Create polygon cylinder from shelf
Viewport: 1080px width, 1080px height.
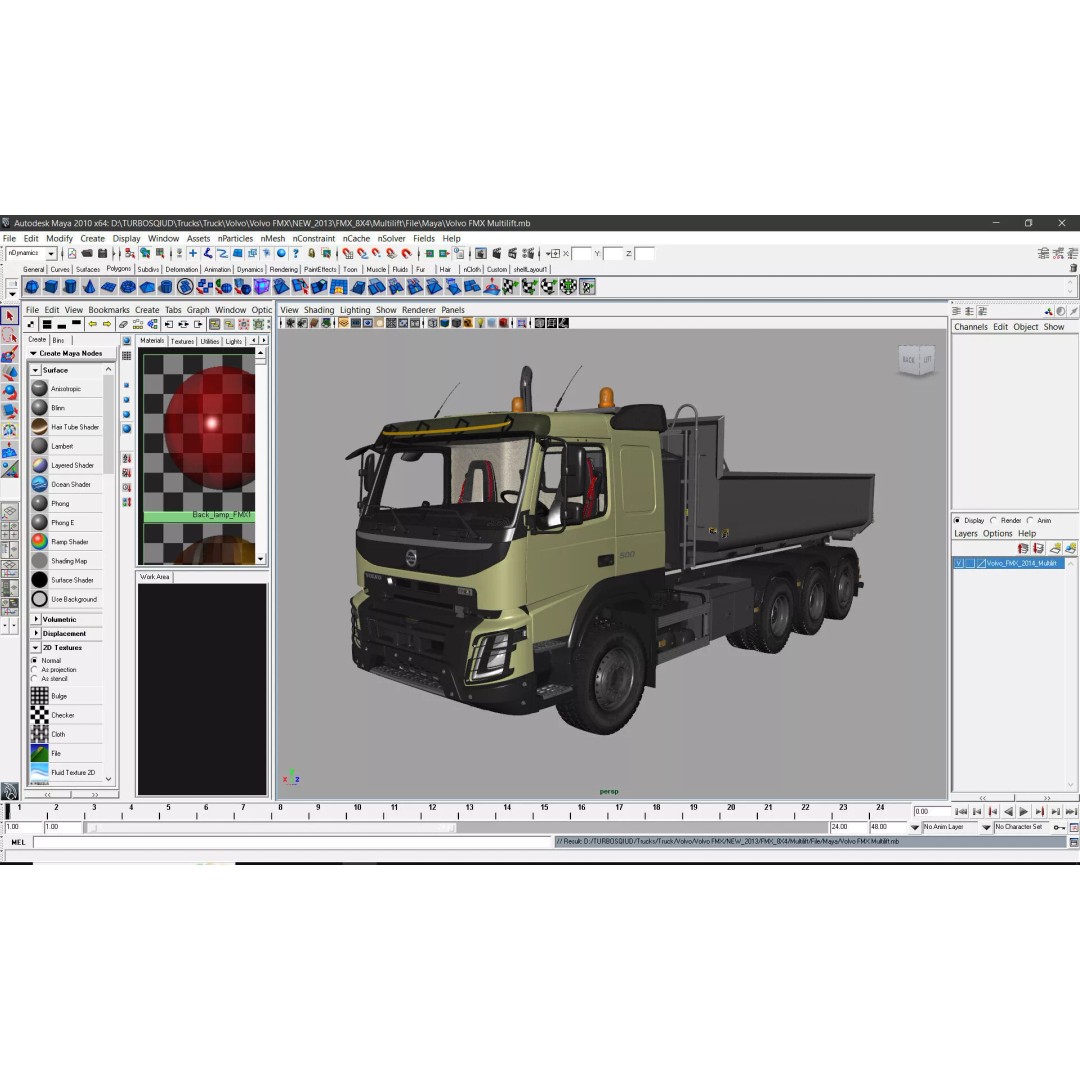click(70, 287)
